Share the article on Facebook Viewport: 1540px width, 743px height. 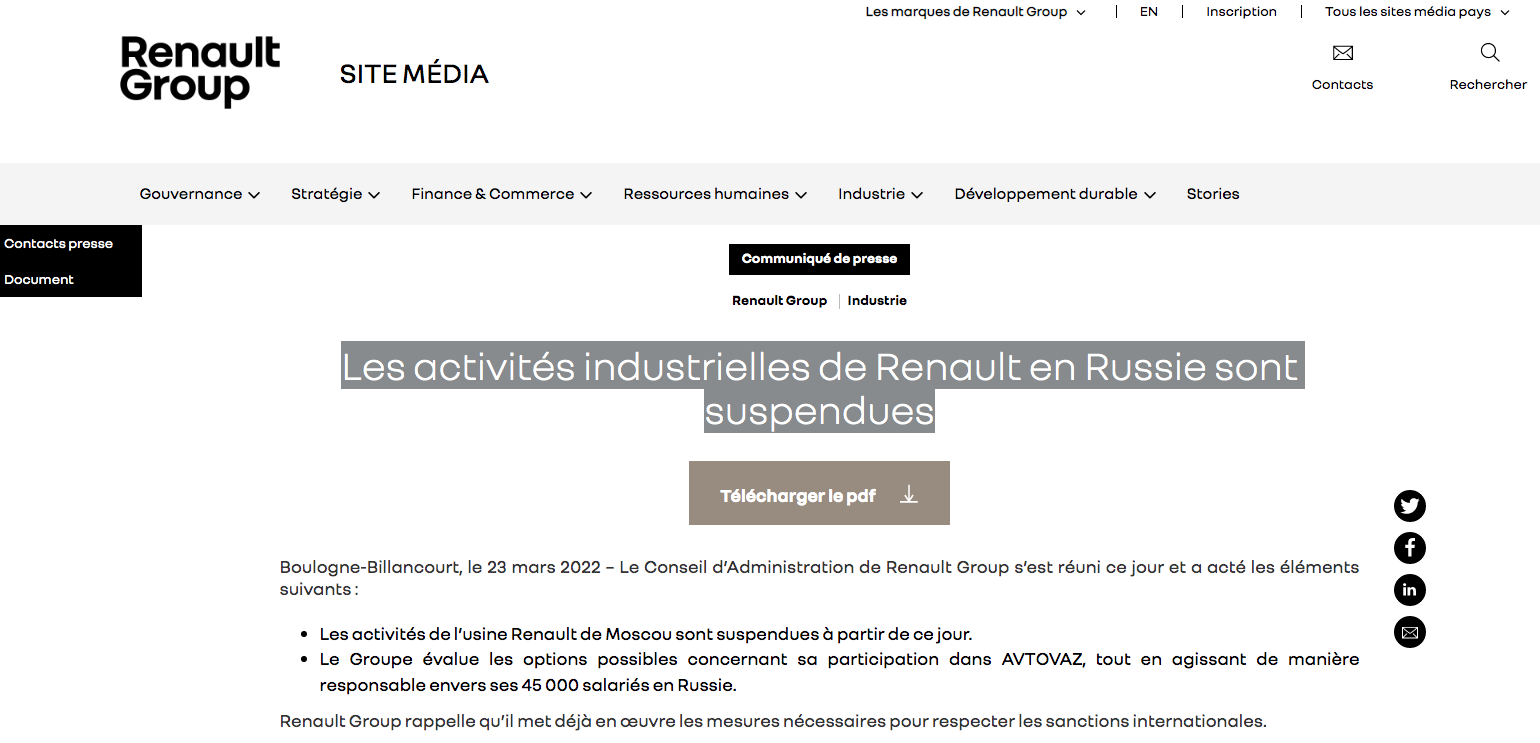click(1410, 548)
